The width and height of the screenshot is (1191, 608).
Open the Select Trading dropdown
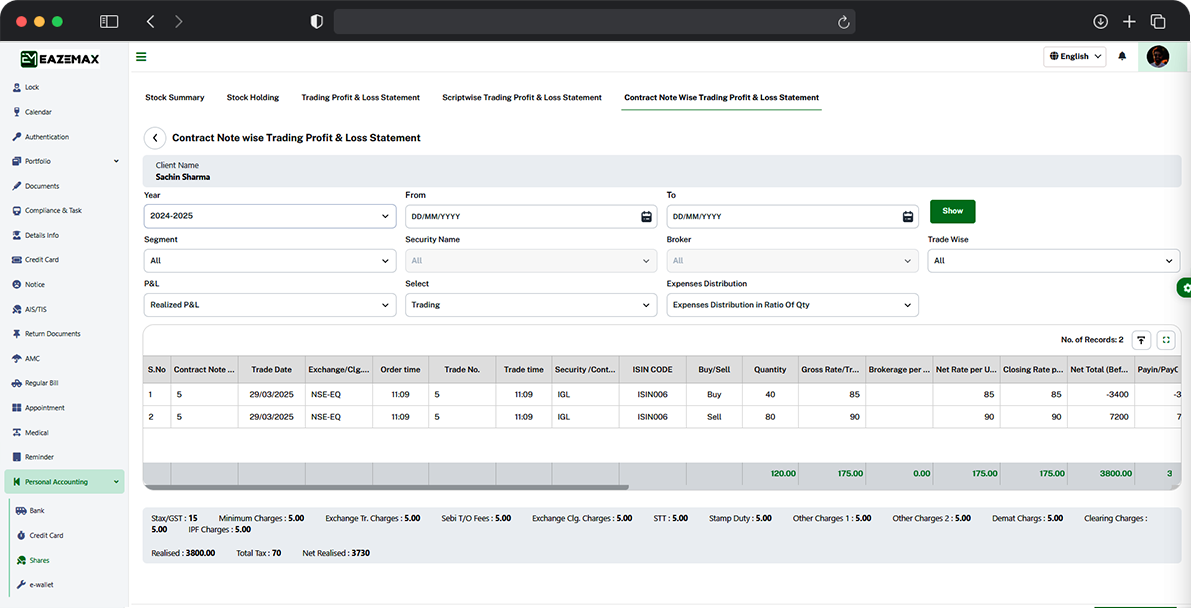tap(531, 305)
